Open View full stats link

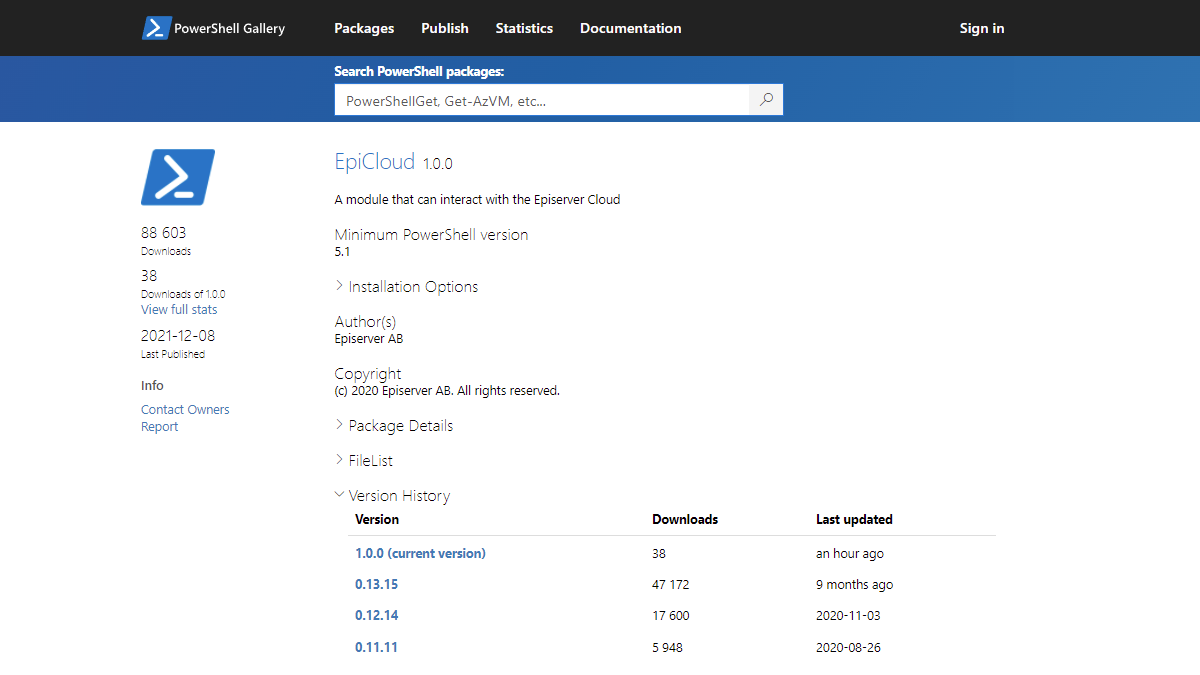(x=179, y=310)
